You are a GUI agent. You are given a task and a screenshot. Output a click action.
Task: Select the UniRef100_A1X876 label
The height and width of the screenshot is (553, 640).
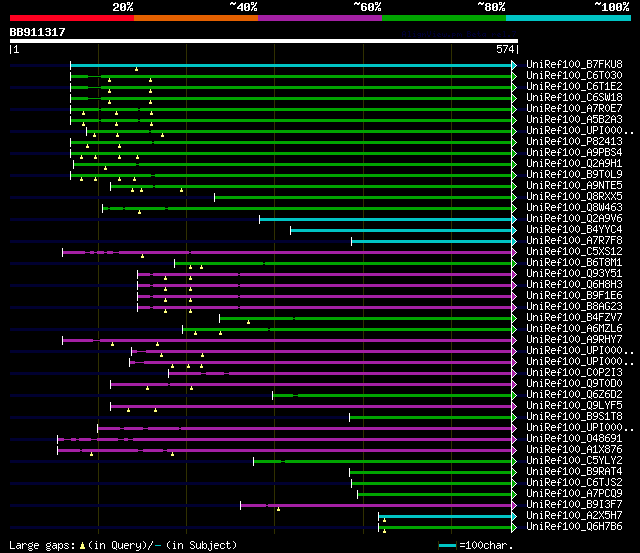(x=574, y=450)
